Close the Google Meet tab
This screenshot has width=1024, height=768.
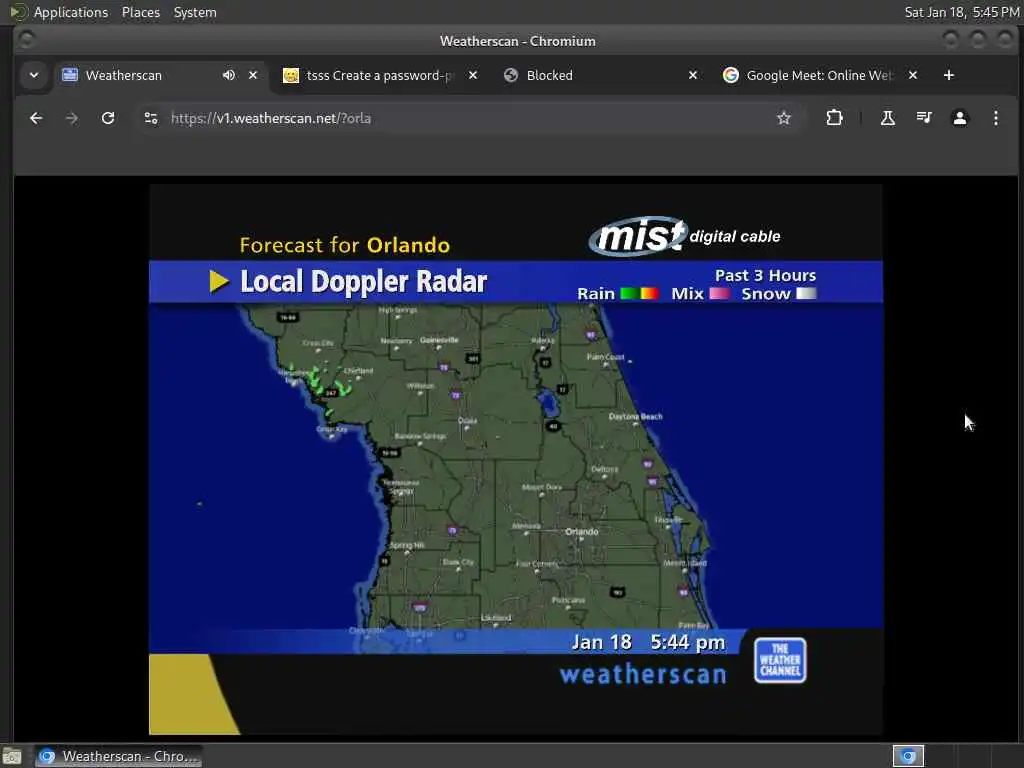pos(913,75)
